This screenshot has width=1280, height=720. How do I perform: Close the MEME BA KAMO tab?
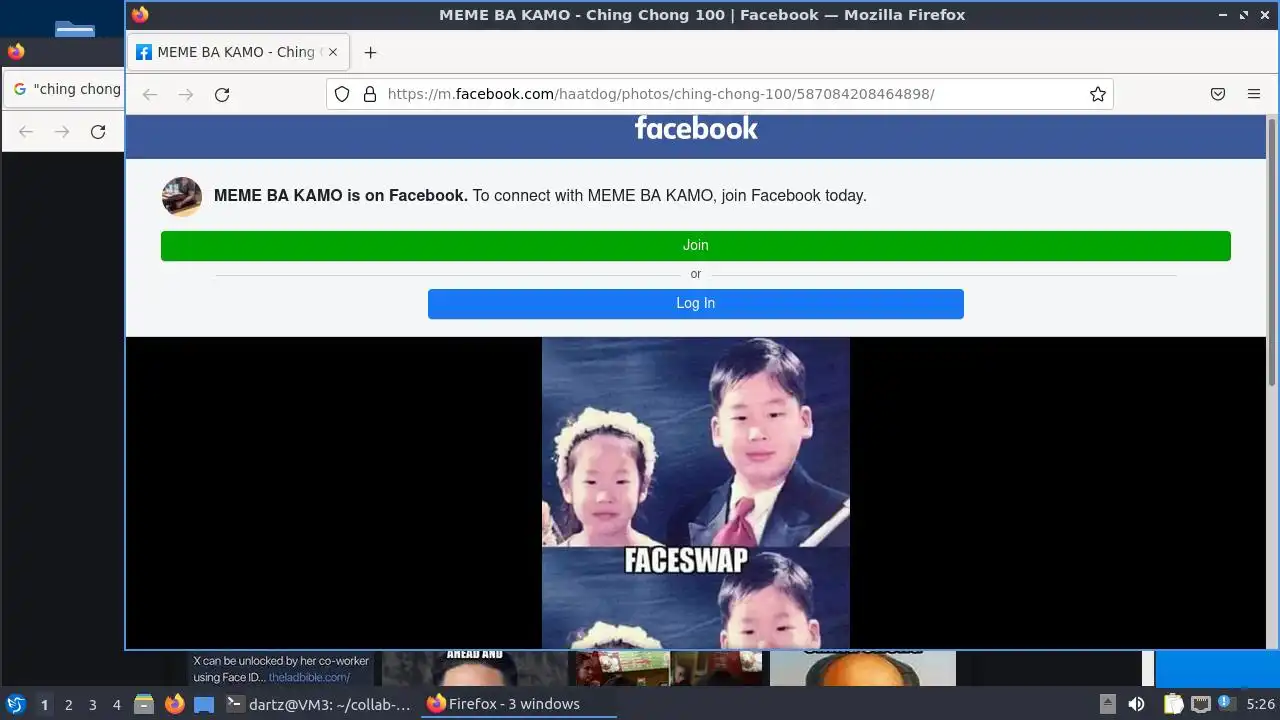(333, 52)
